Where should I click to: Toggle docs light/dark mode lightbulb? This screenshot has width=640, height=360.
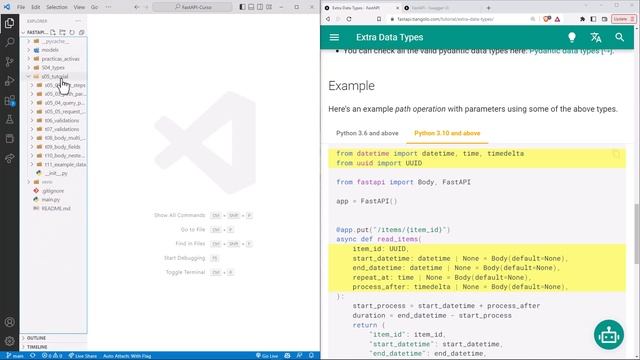(x=572, y=38)
